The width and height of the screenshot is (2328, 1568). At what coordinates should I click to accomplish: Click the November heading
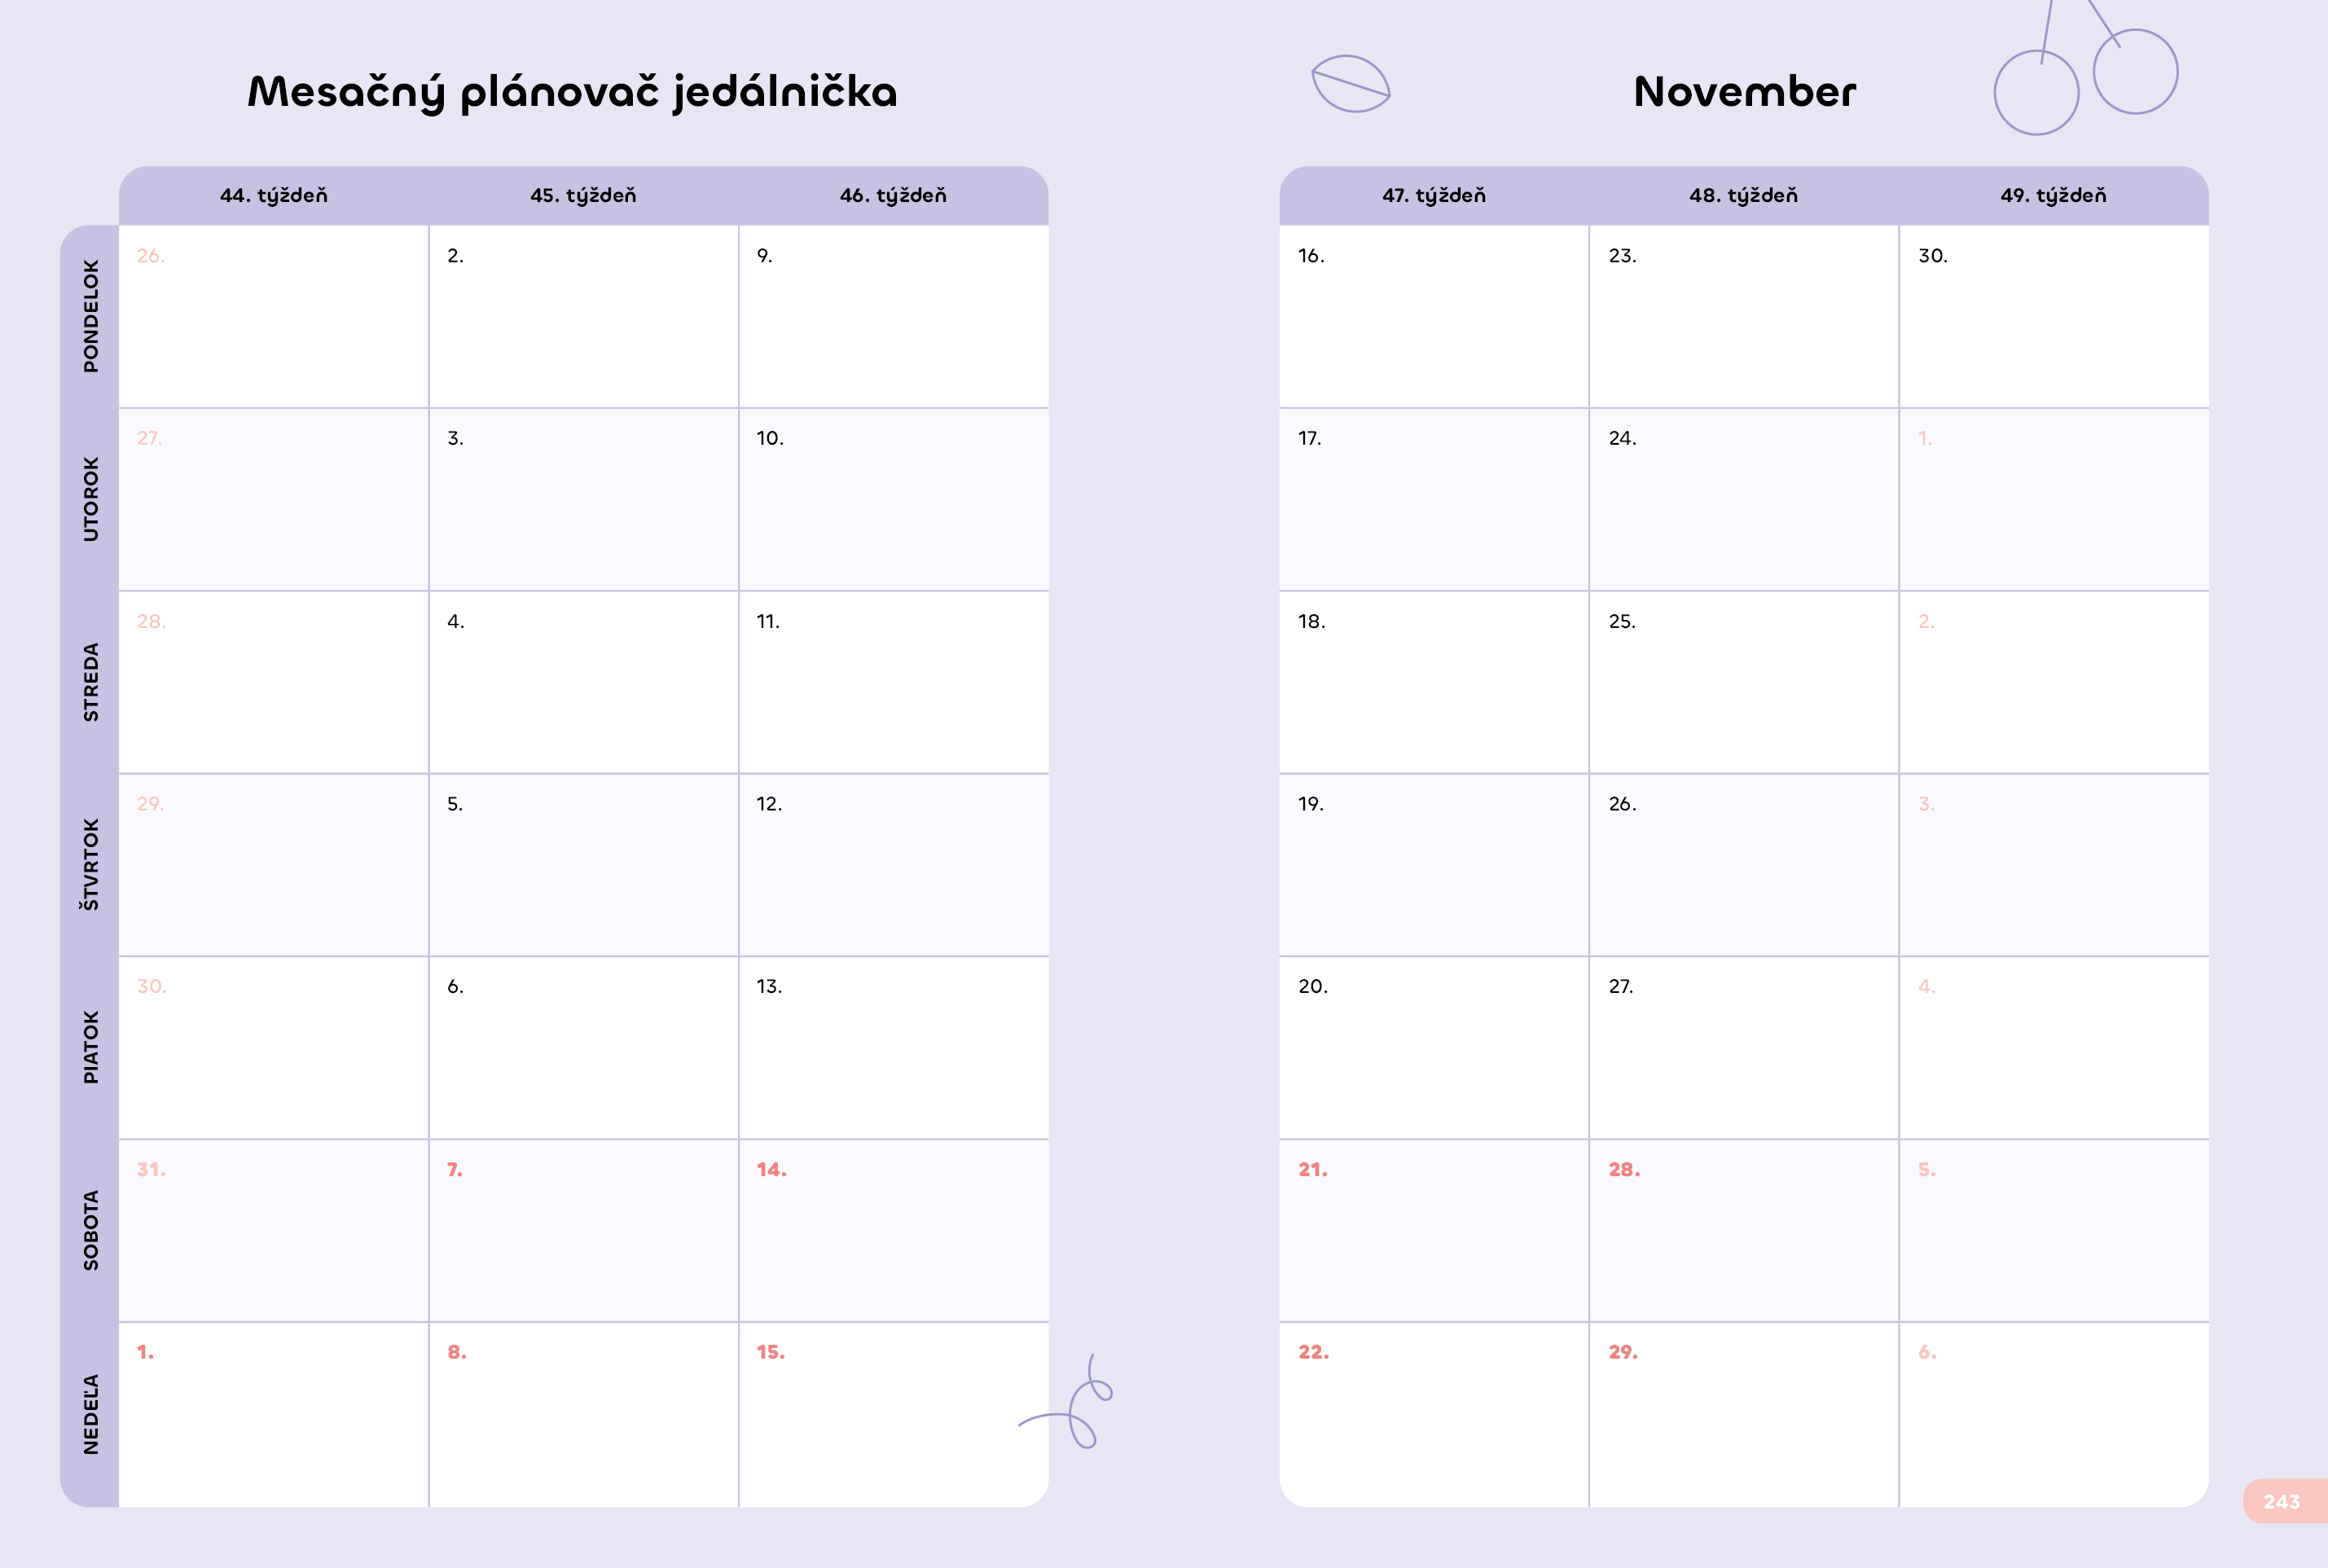pyautogui.click(x=1745, y=92)
